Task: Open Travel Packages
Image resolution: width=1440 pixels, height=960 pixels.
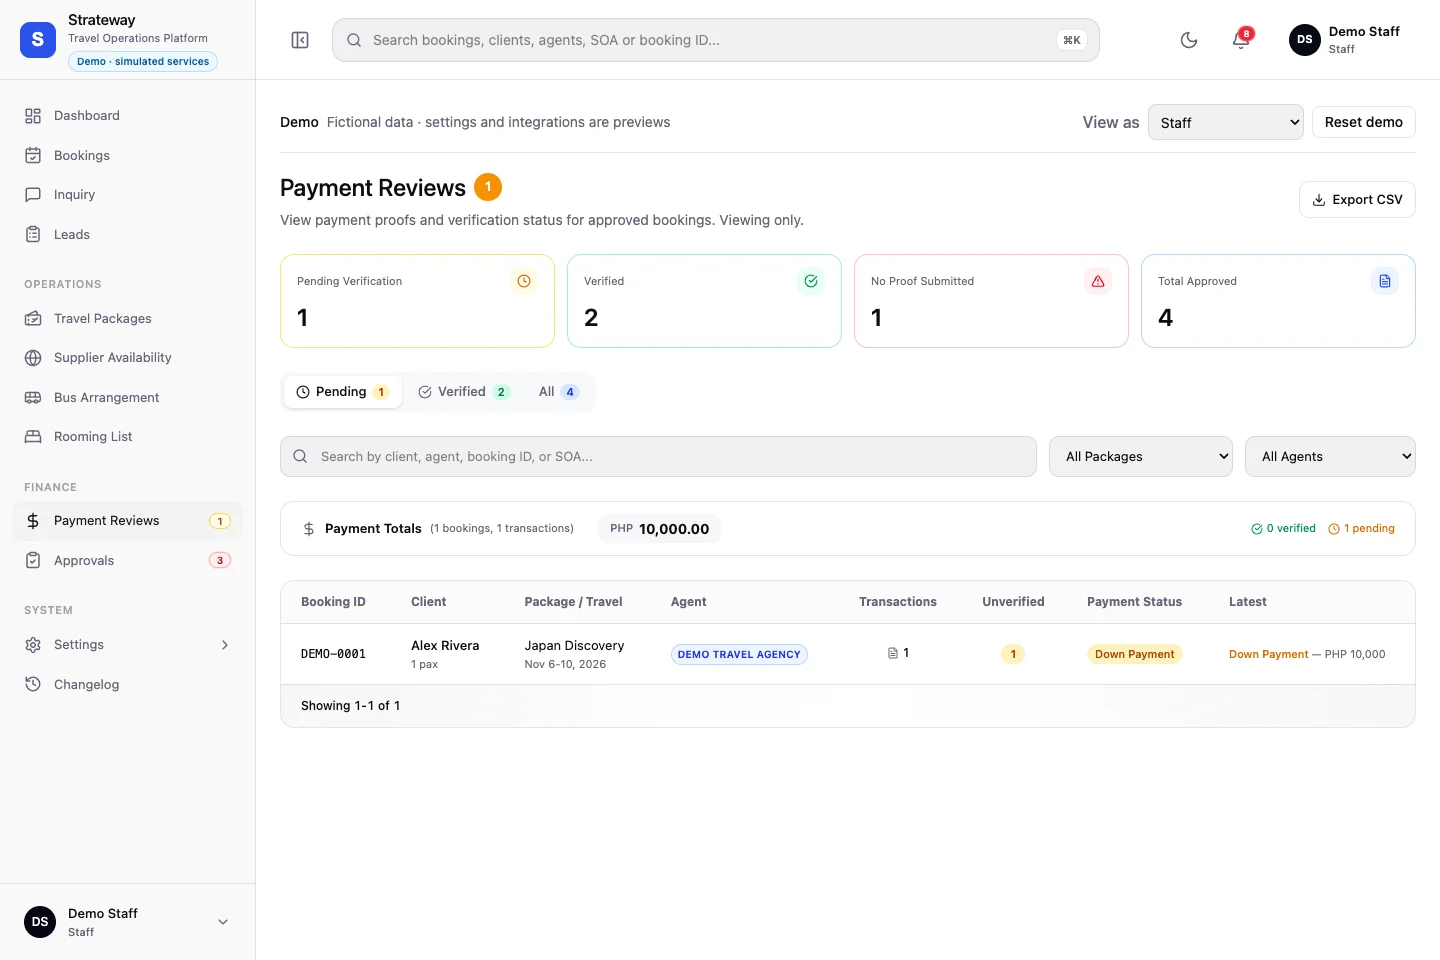Action: (127, 318)
